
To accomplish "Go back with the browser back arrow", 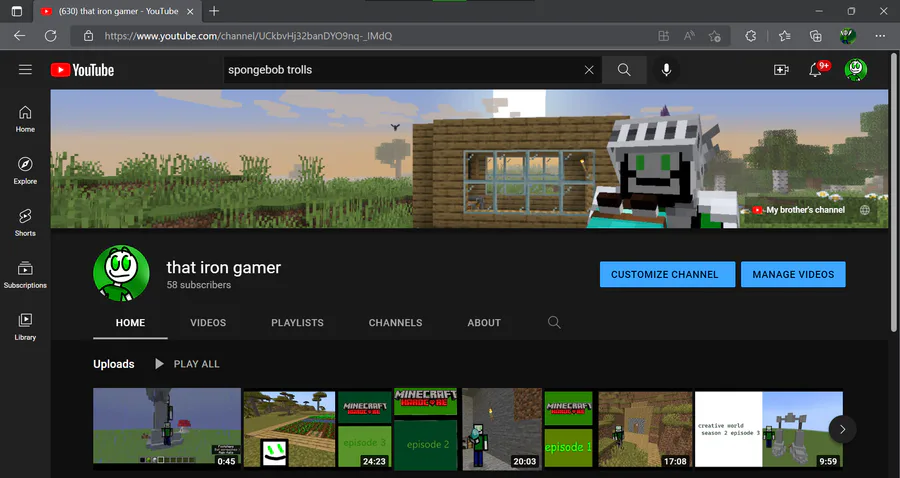I will click(20, 36).
